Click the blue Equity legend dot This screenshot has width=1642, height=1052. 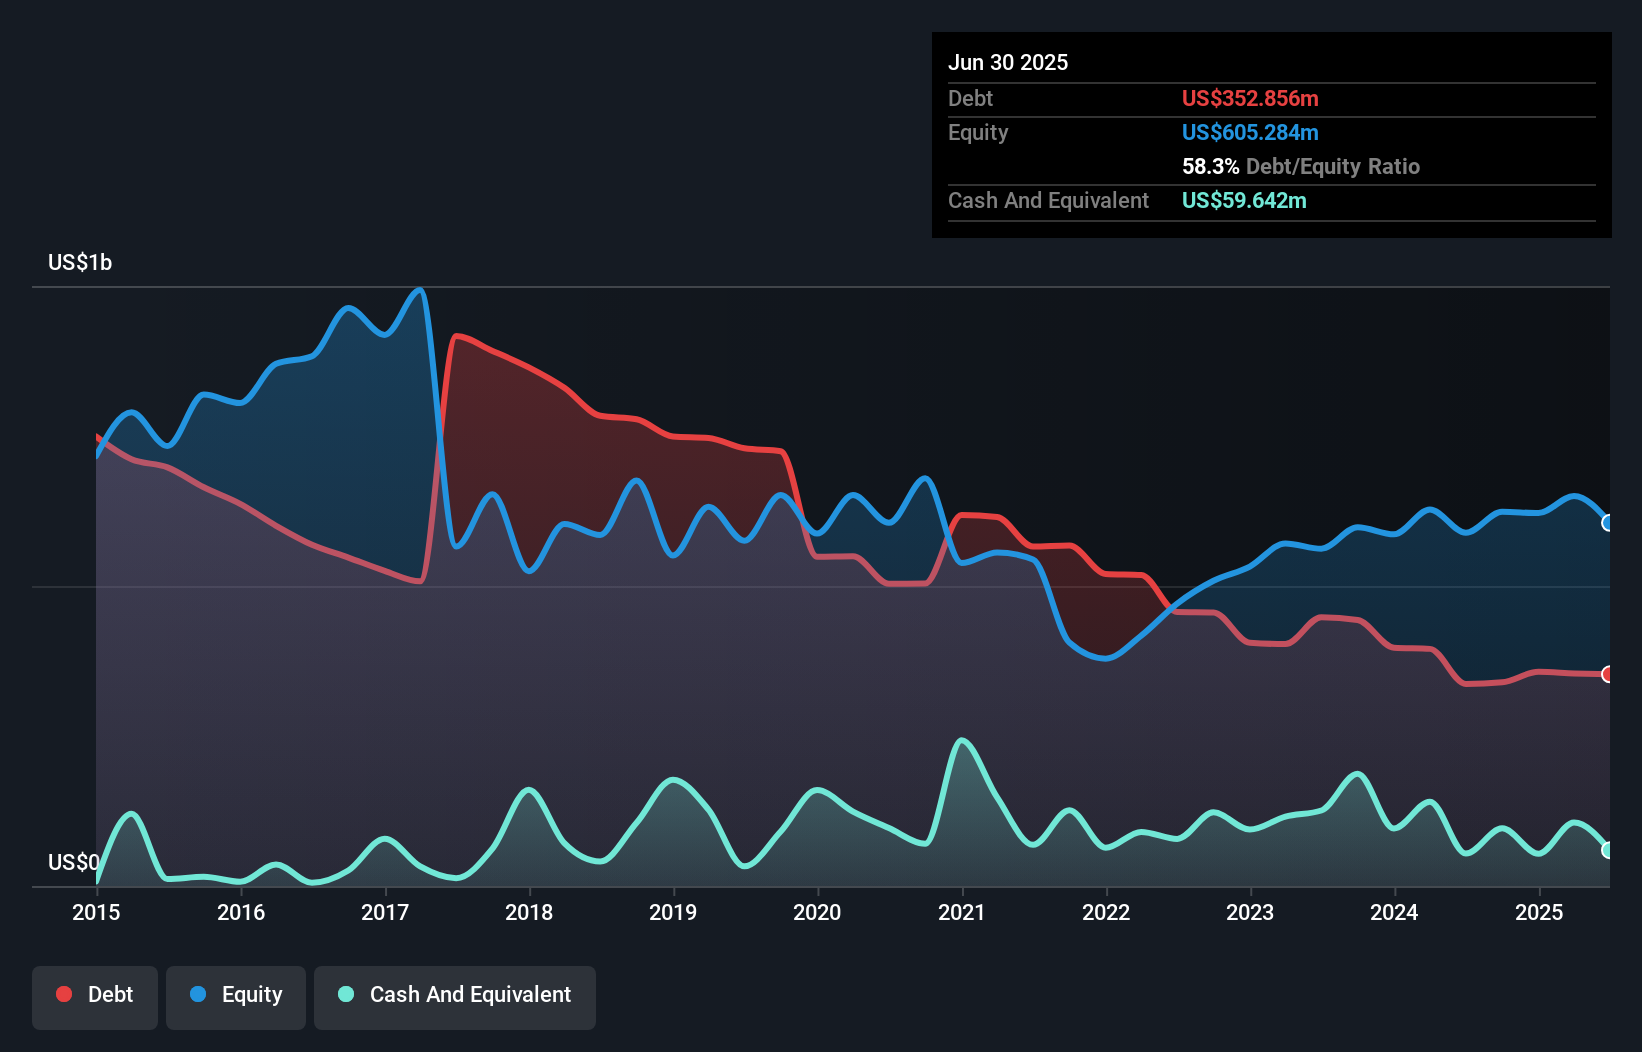tap(197, 994)
